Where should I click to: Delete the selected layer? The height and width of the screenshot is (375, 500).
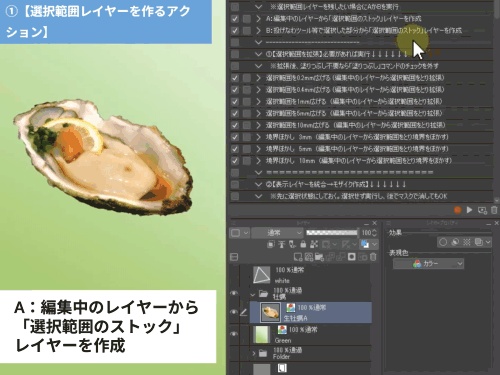click(x=373, y=257)
